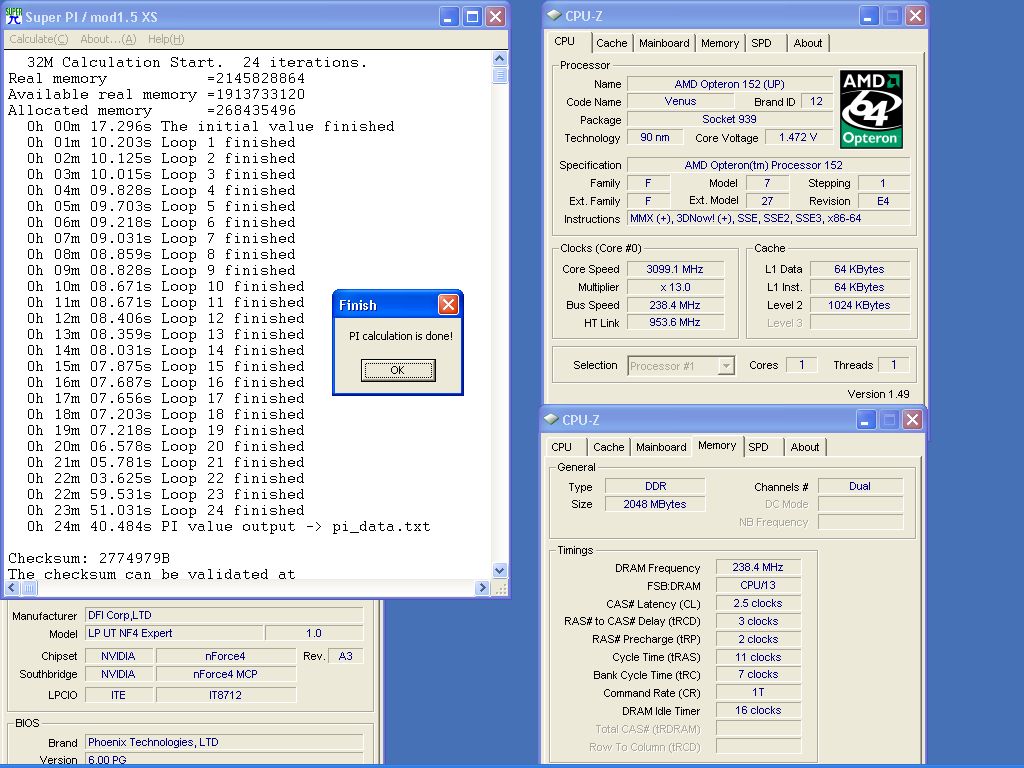Click the Multiplier value x 13.0
Screen dimensions: 1024x768
pyautogui.click(x=675, y=287)
